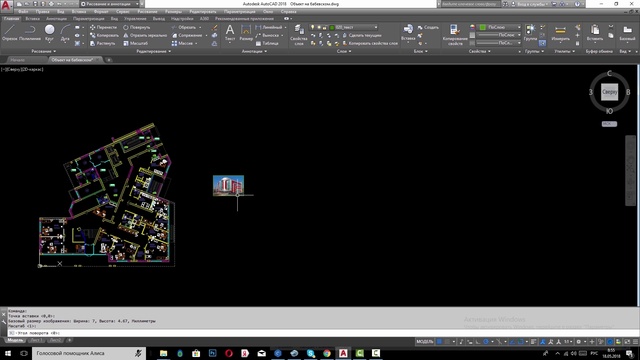Open the Размеры menu

pos(173,12)
